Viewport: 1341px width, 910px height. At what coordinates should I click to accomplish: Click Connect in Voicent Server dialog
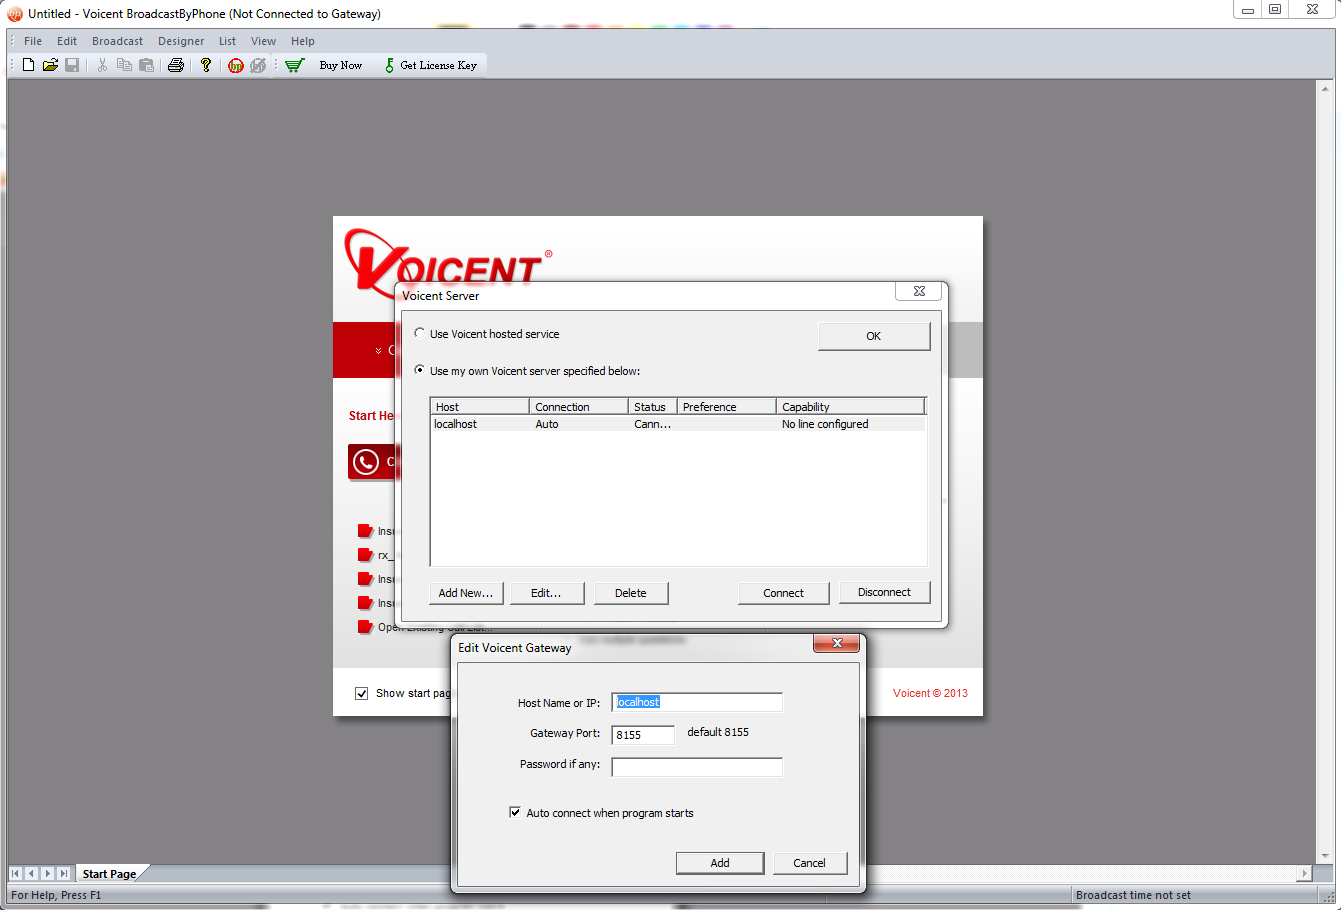[x=783, y=593]
